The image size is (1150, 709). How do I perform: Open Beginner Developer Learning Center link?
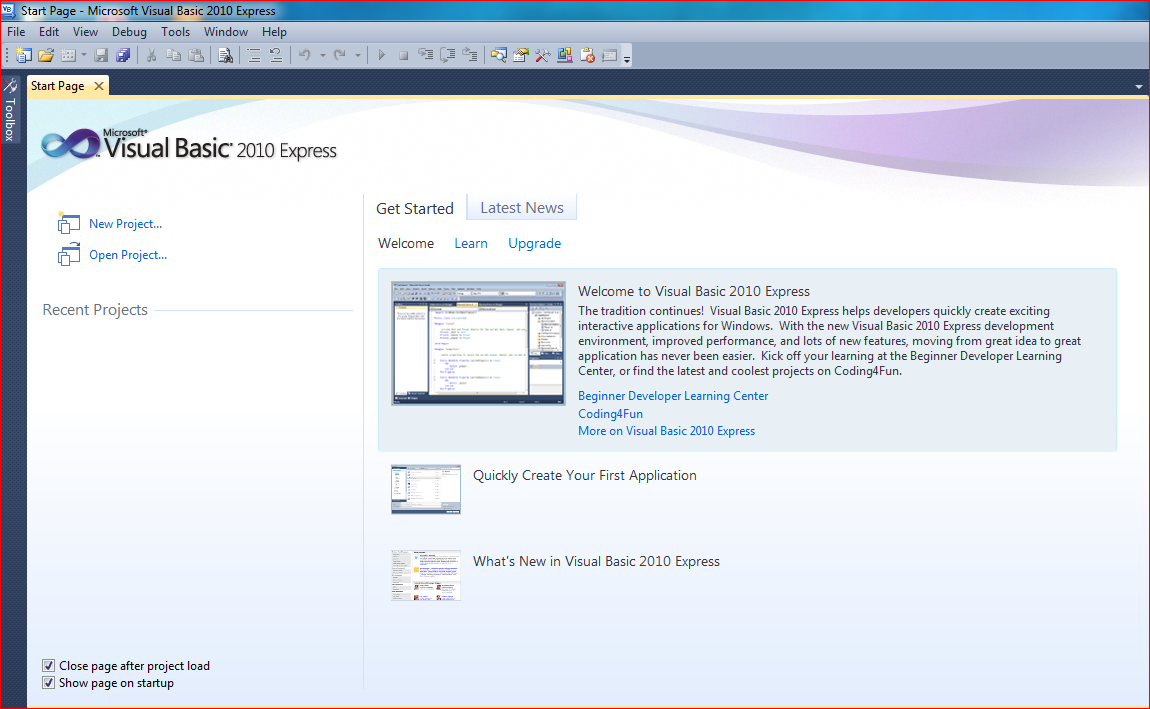coord(673,396)
